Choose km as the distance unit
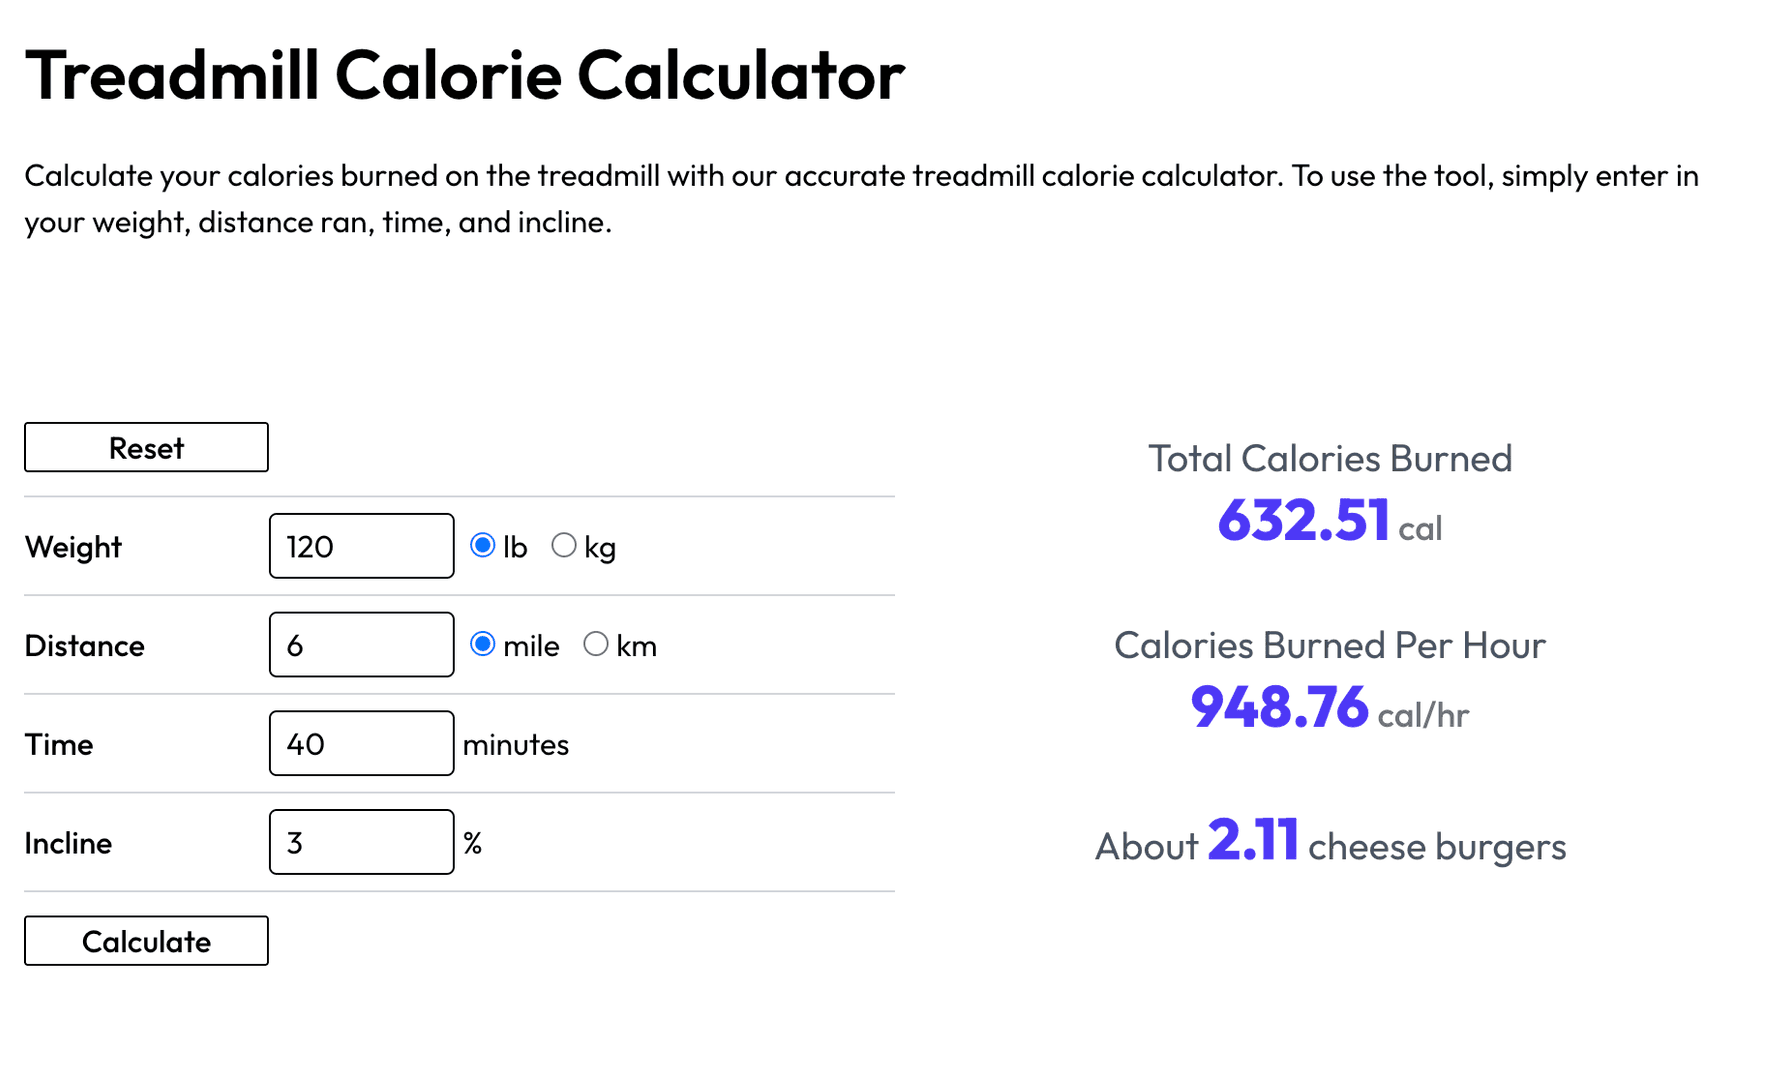The image size is (1792, 1080). coord(597,644)
